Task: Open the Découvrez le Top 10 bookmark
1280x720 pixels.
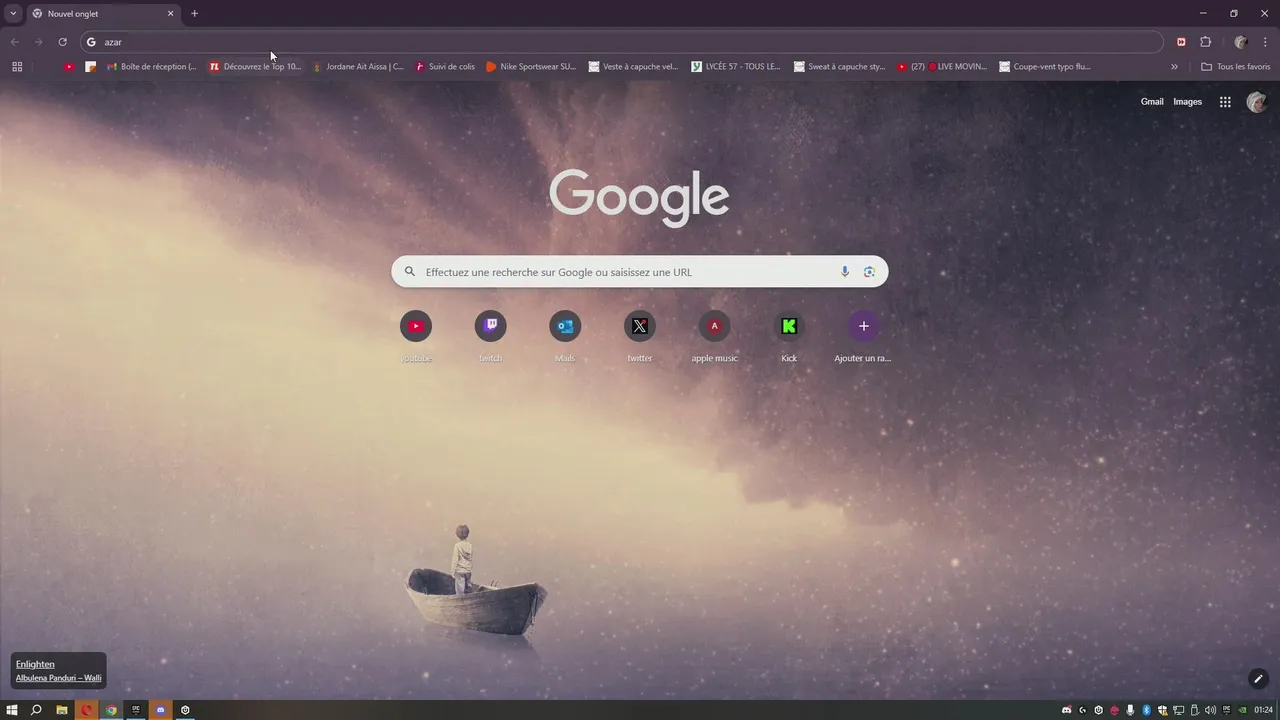Action: pyautogui.click(x=255, y=67)
